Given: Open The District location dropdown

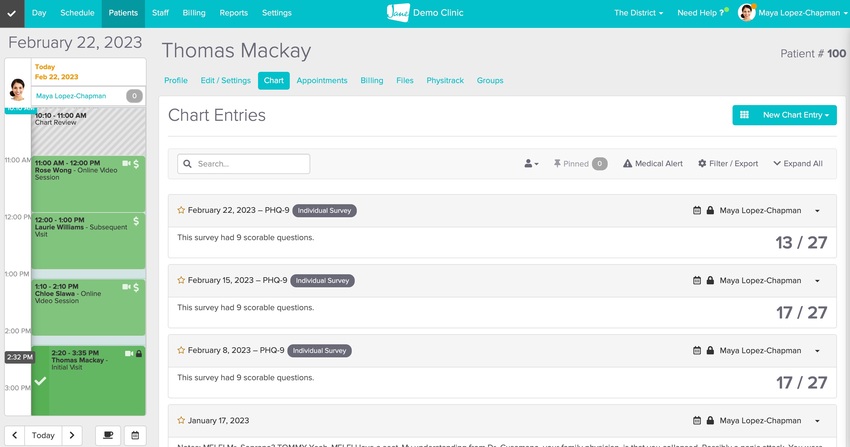Looking at the screenshot, I should click(x=638, y=13).
